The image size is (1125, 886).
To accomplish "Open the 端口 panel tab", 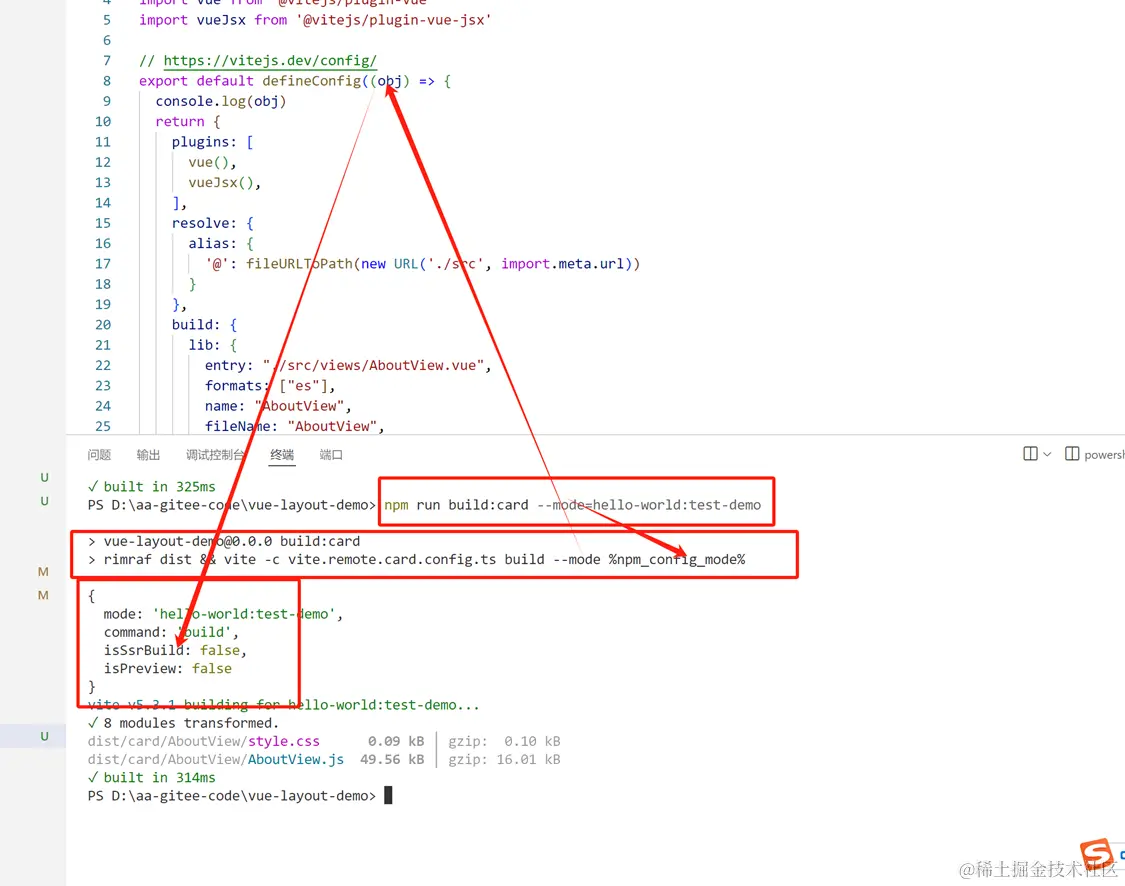I will click(x=331, y=455).
